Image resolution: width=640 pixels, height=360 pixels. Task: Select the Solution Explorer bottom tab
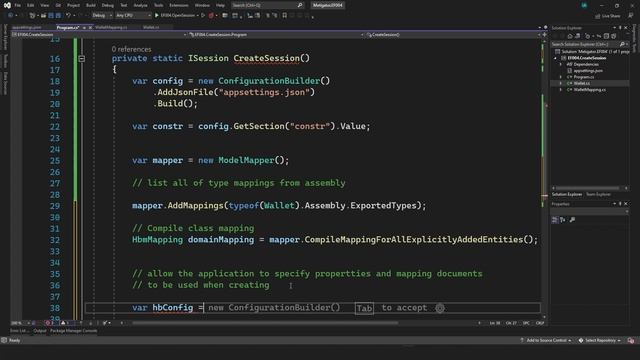point(567,194)
